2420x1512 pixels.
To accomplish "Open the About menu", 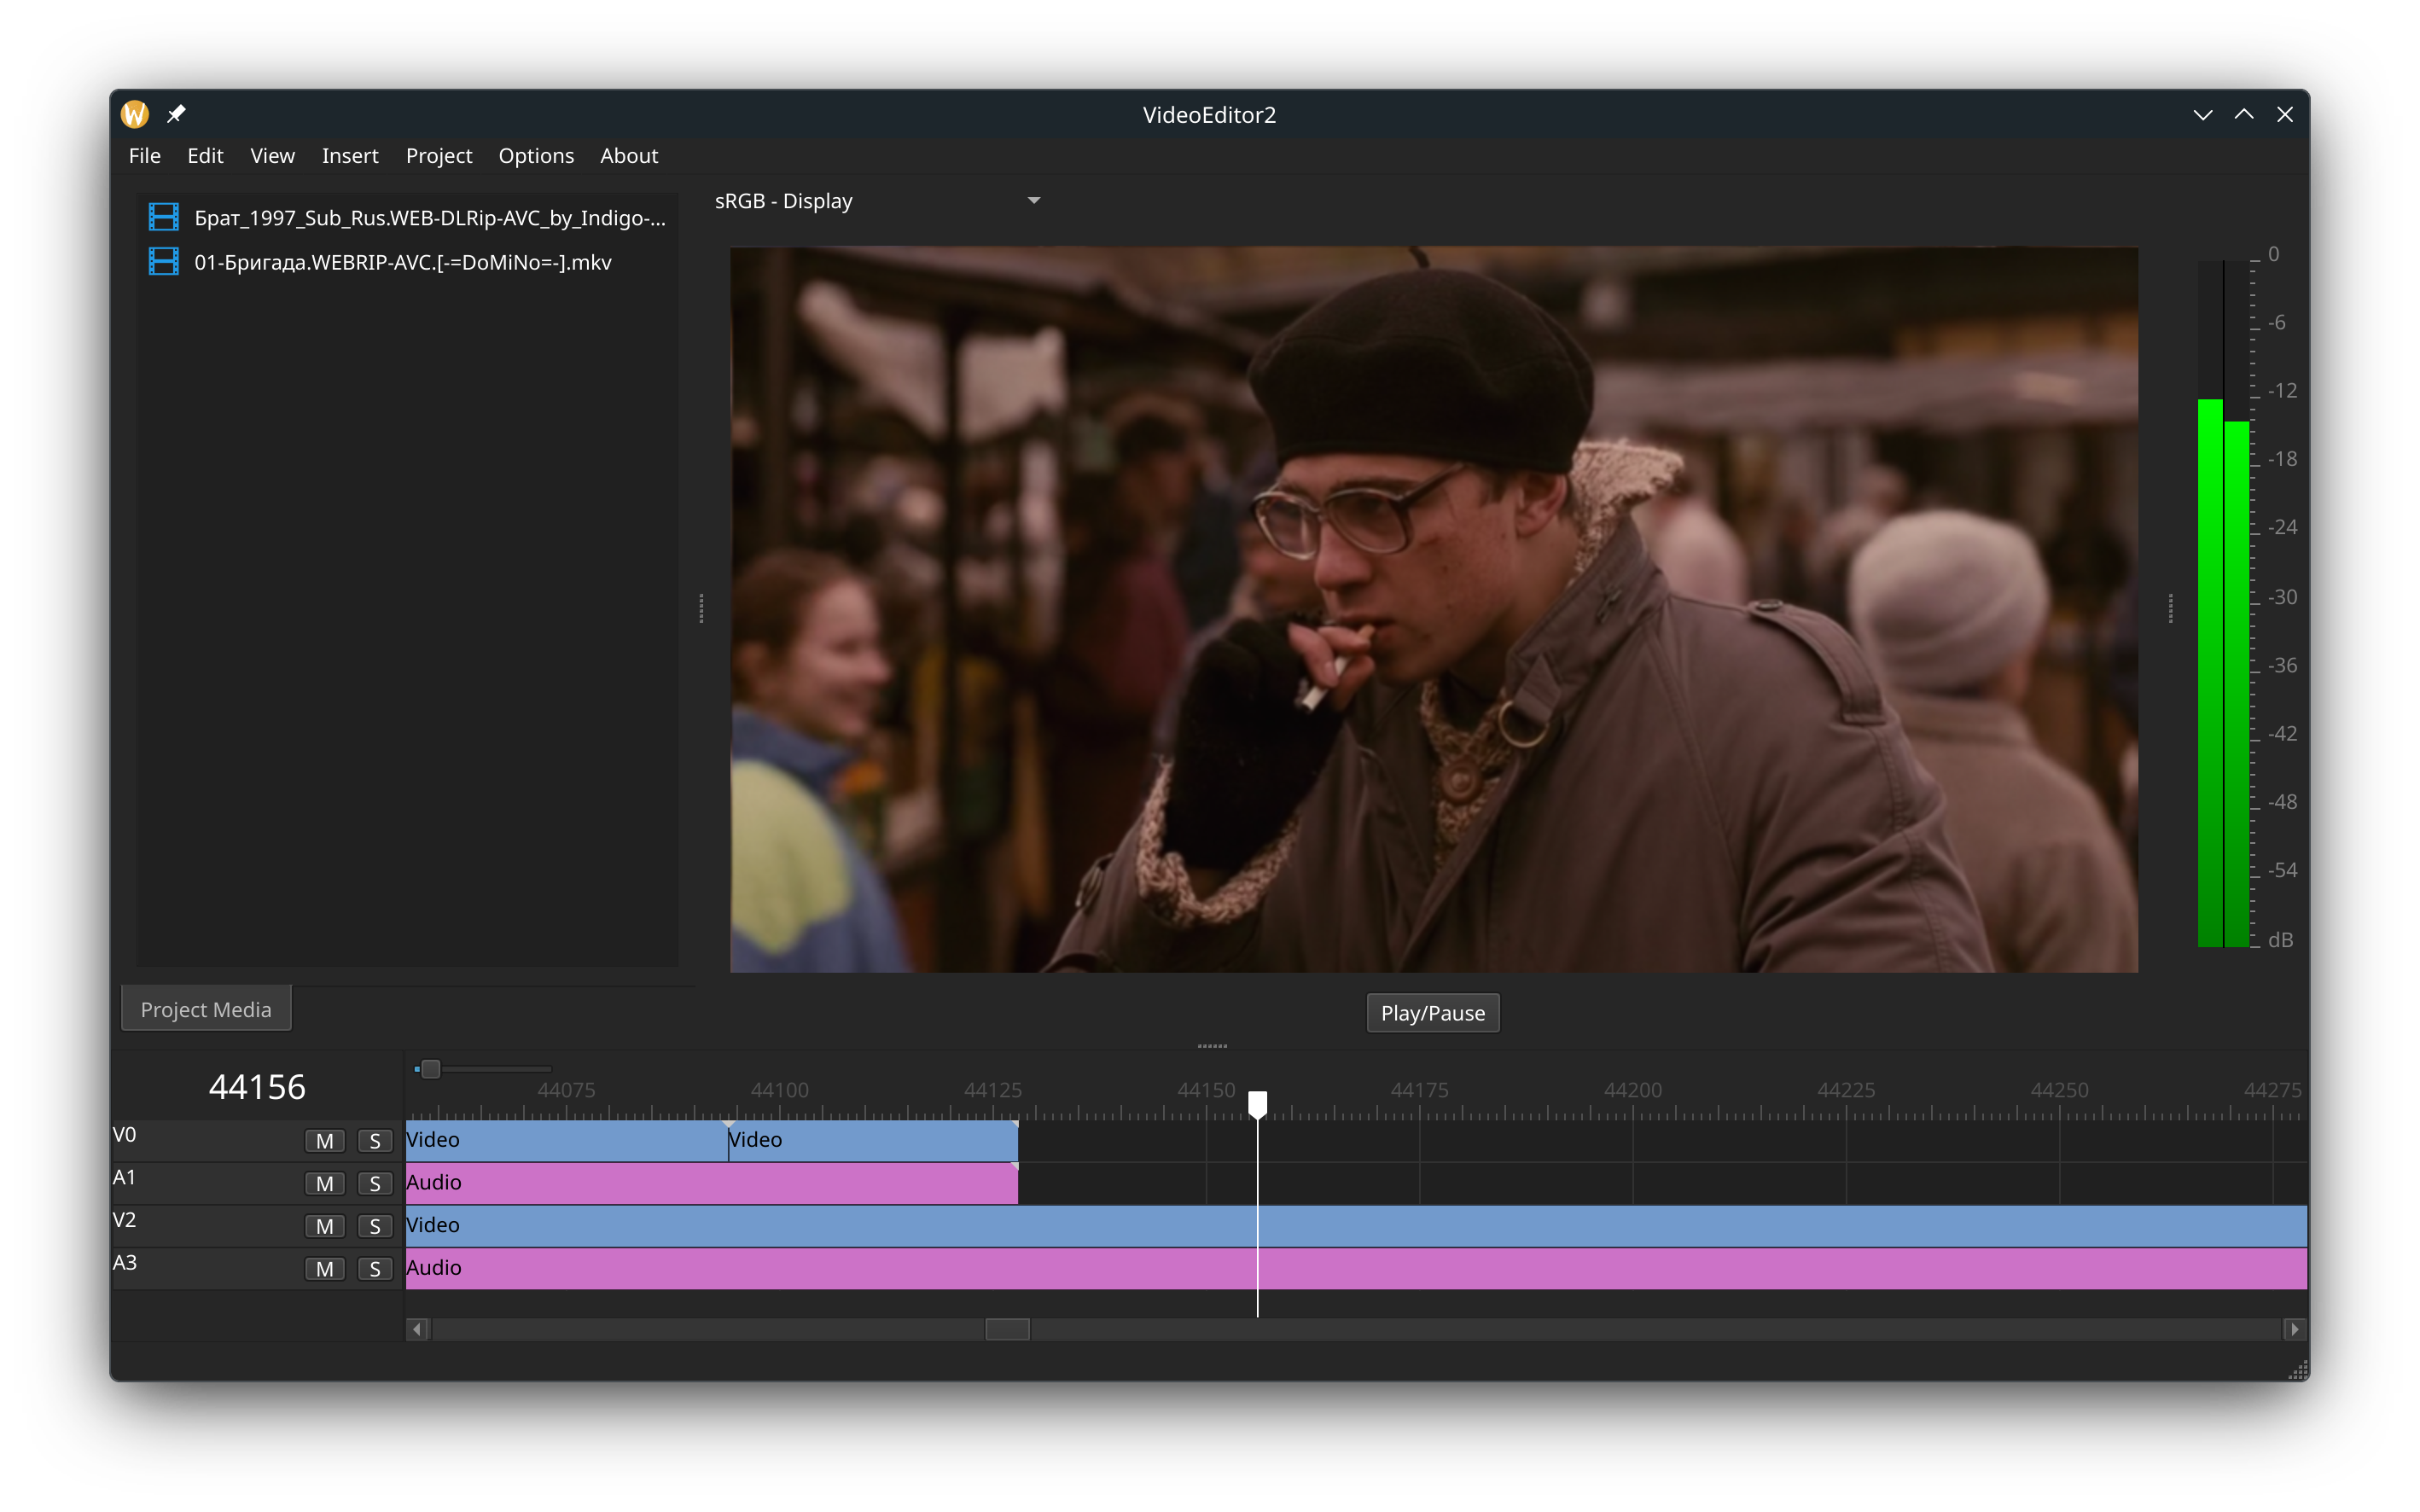I will (629, 156).
